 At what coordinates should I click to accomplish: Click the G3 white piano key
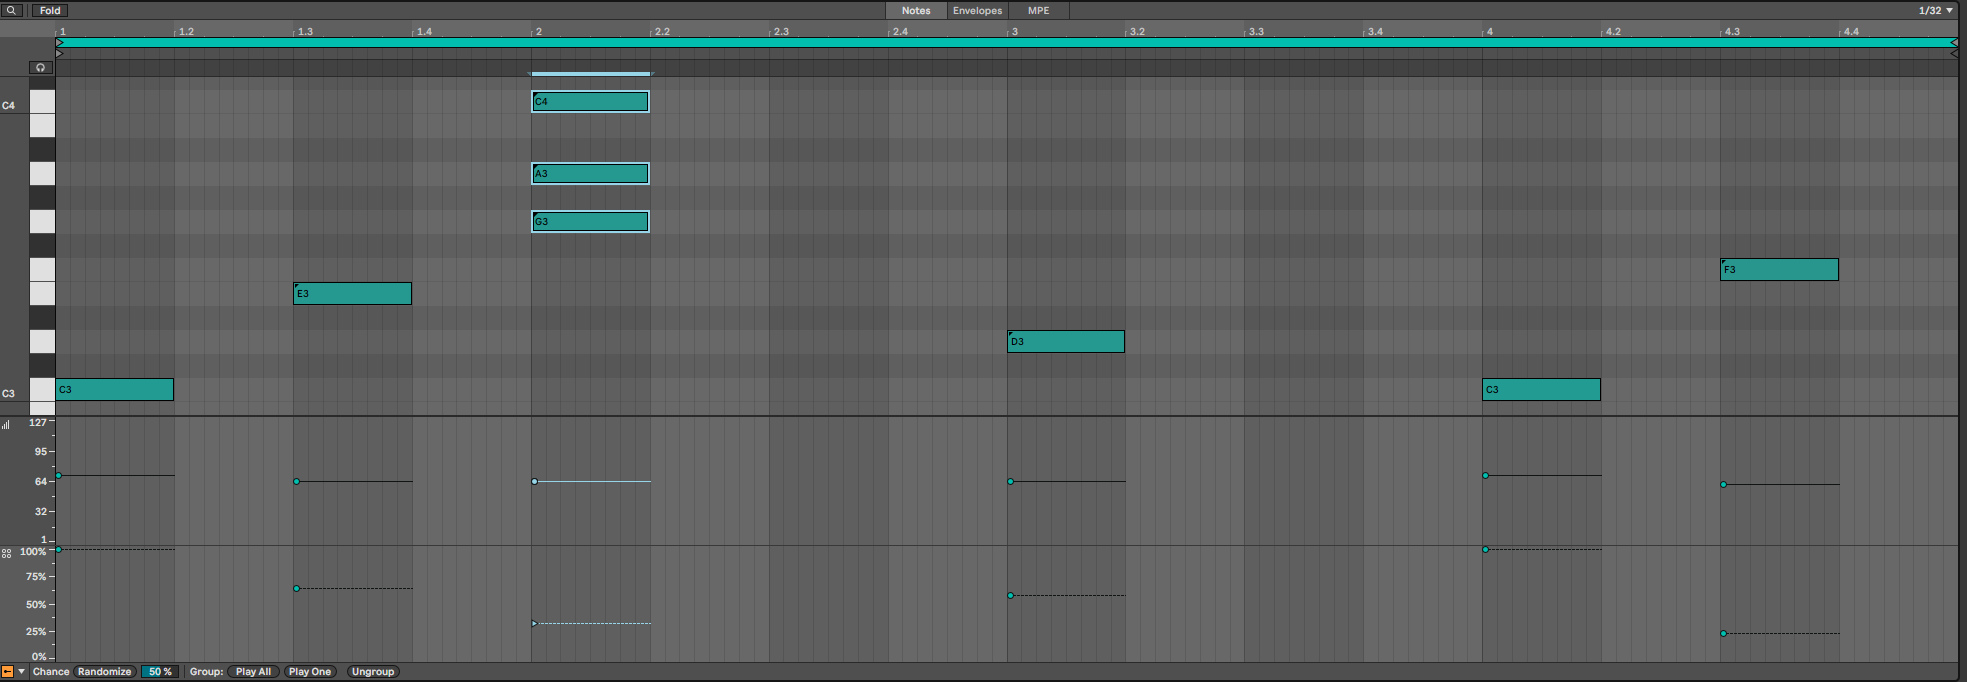pos(42,222)
